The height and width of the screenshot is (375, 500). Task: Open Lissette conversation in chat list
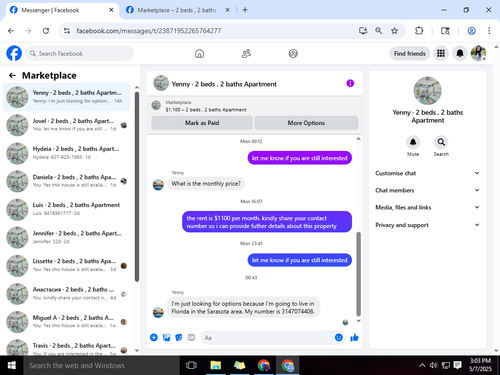point(66,265)
